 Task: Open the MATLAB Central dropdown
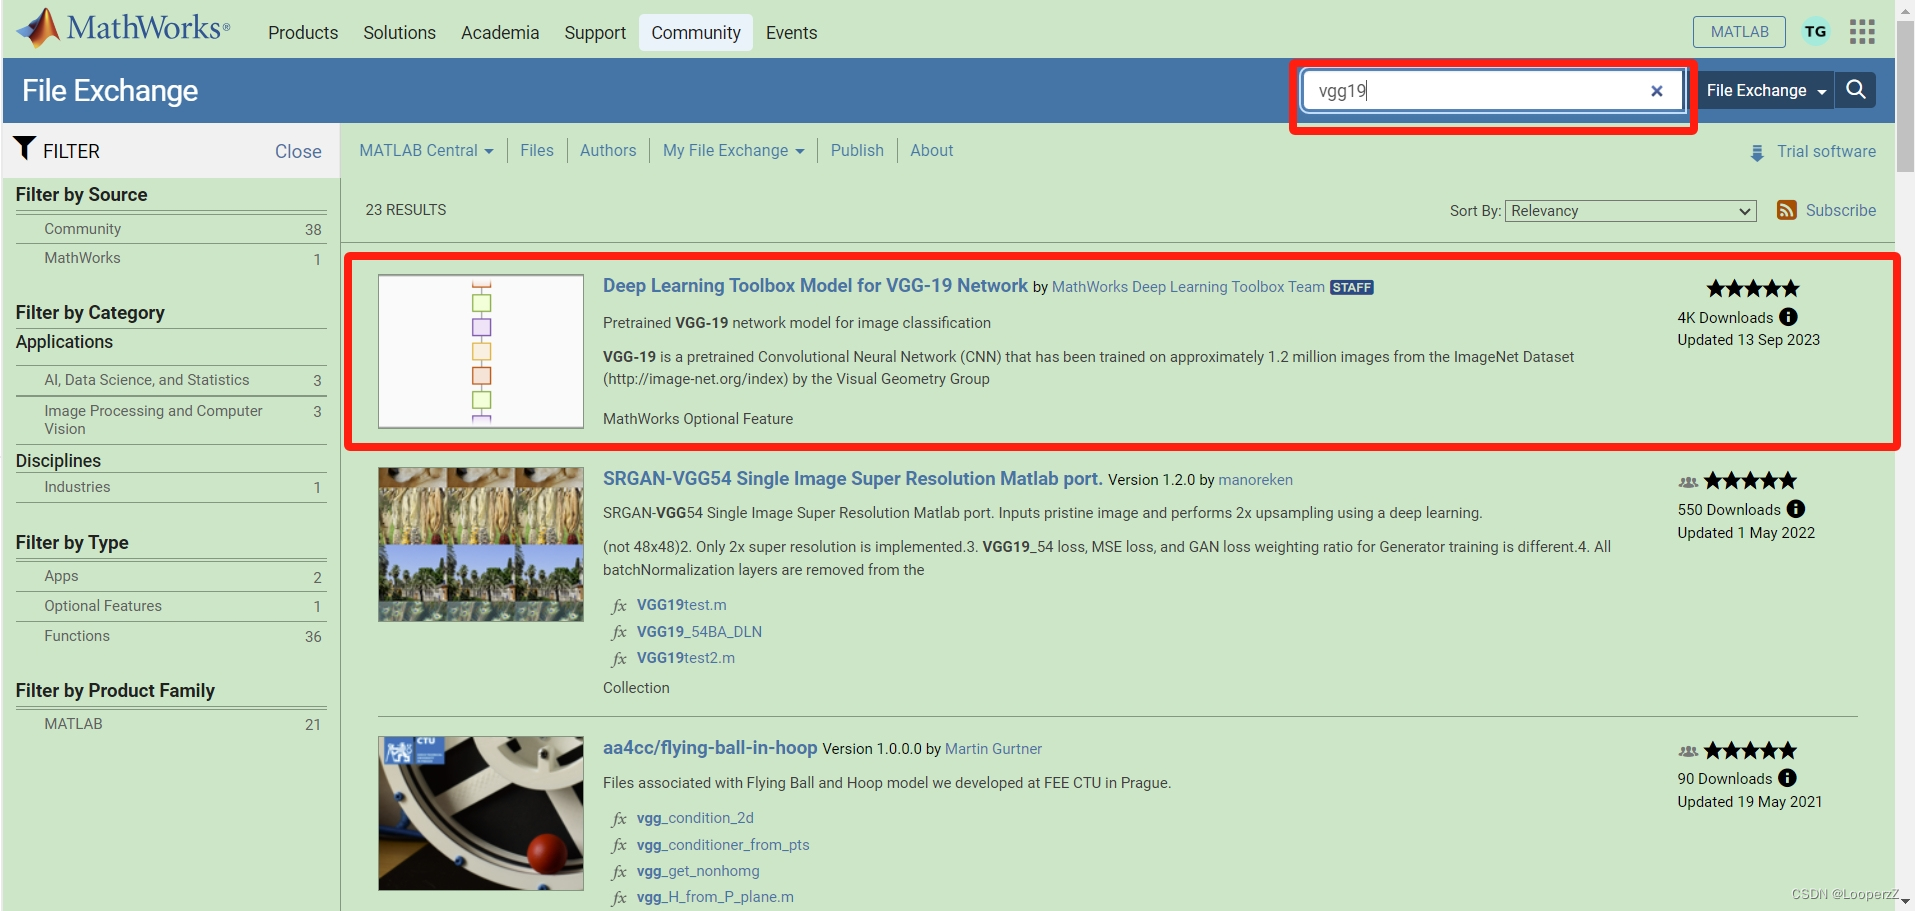(x=426, y=150)
